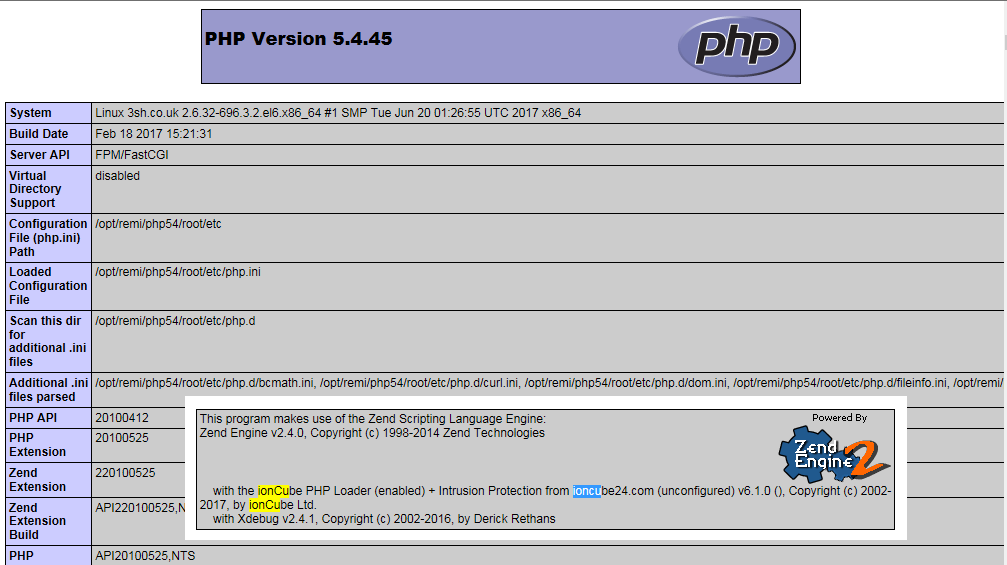Click the API20100525,NTS value
1007x565 pixels.
(x=145, y=556)
